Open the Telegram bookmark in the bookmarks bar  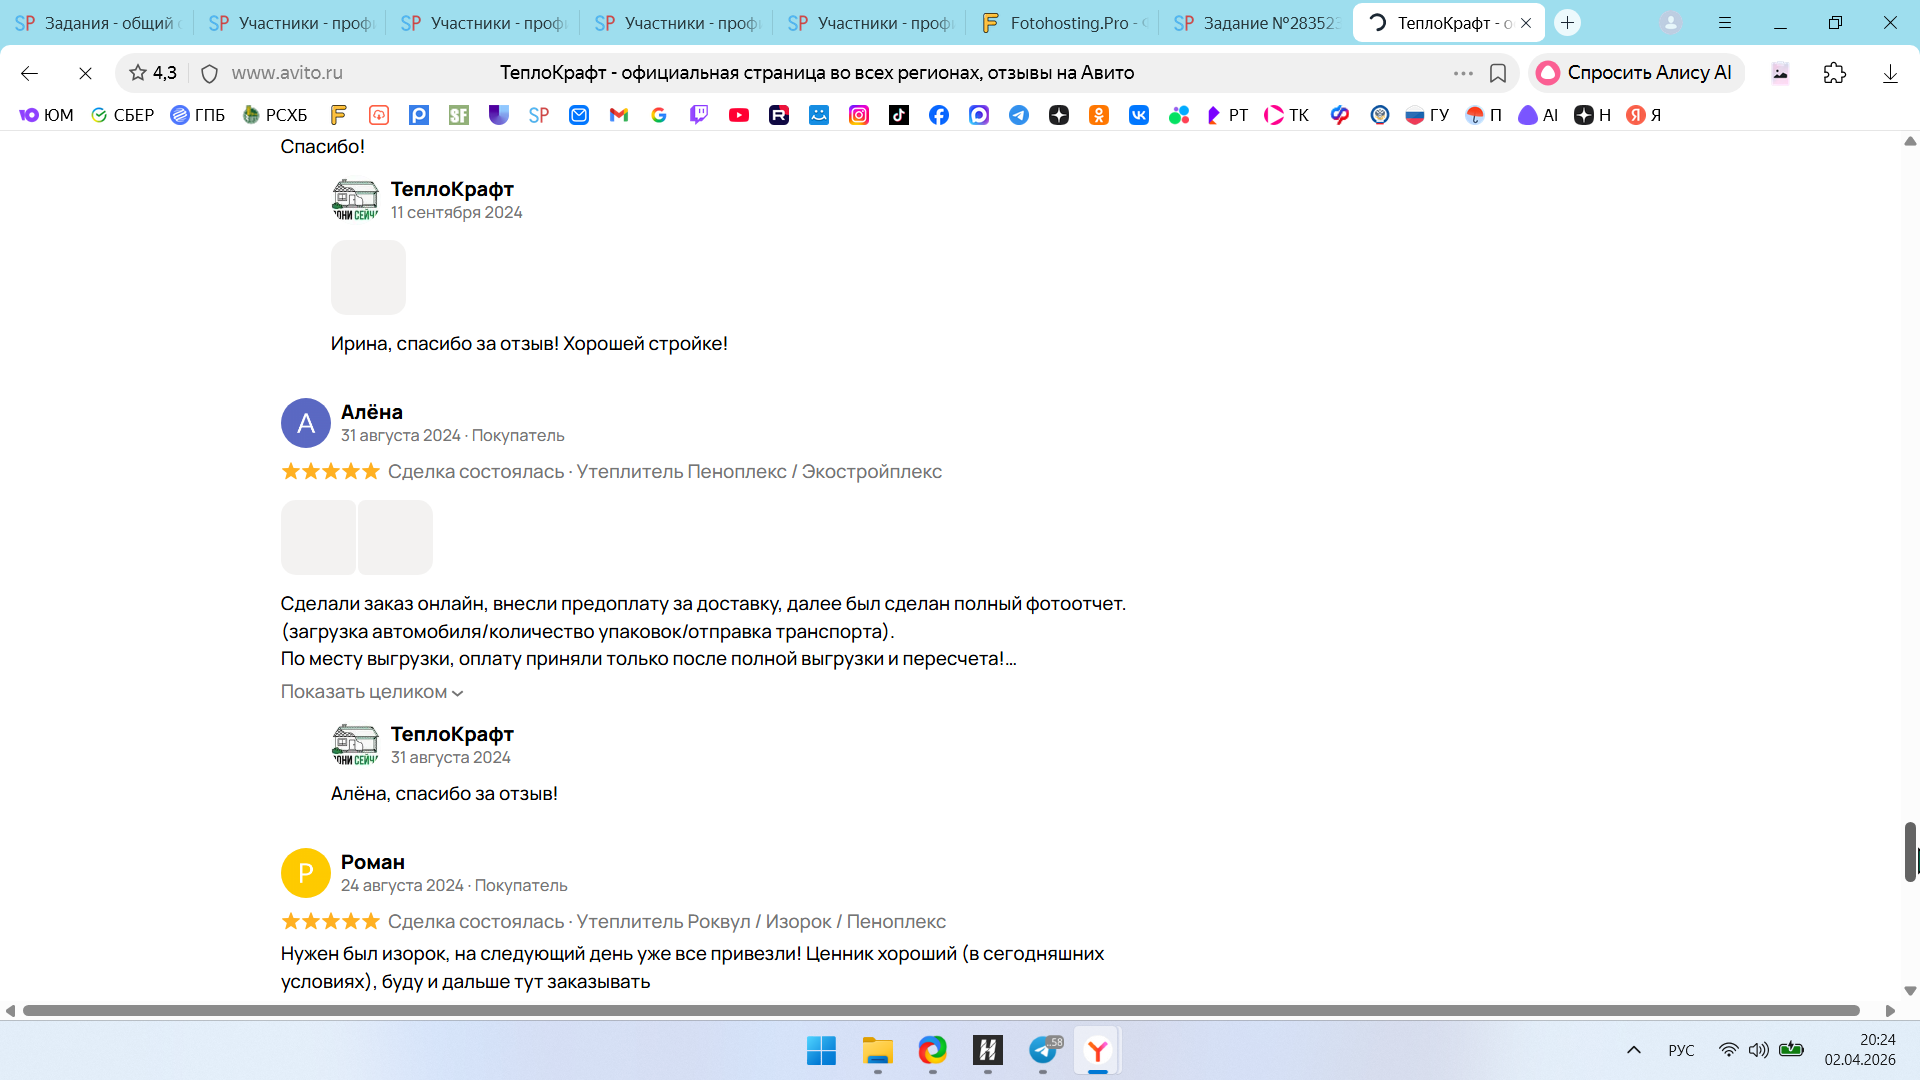click(1019, 115)
